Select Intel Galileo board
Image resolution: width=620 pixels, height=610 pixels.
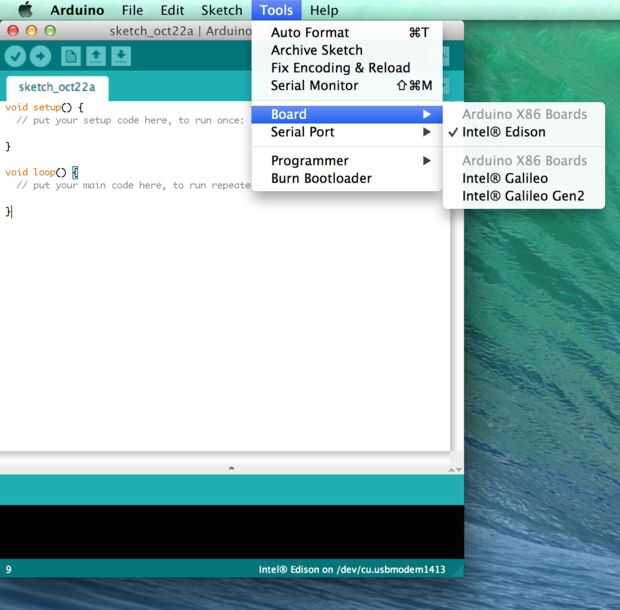pyautogui.click(x=524, y=178)
